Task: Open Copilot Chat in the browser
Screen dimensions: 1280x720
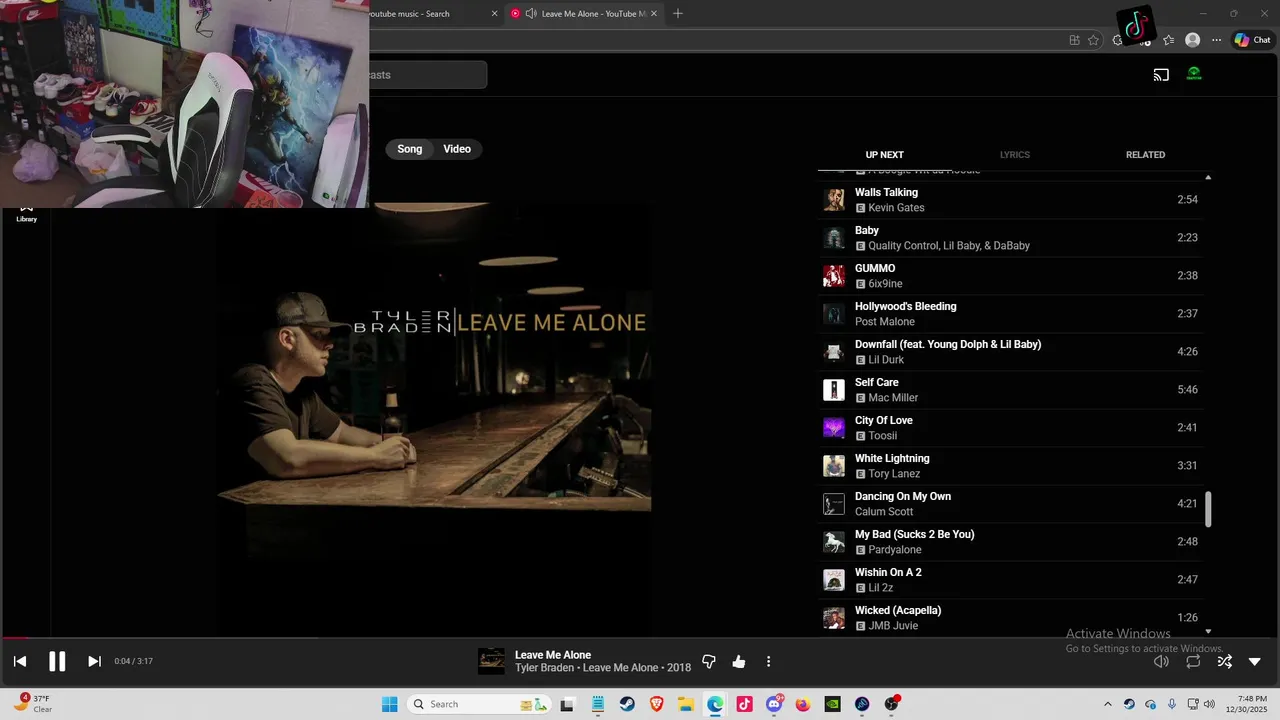Action: point(1252,40)
